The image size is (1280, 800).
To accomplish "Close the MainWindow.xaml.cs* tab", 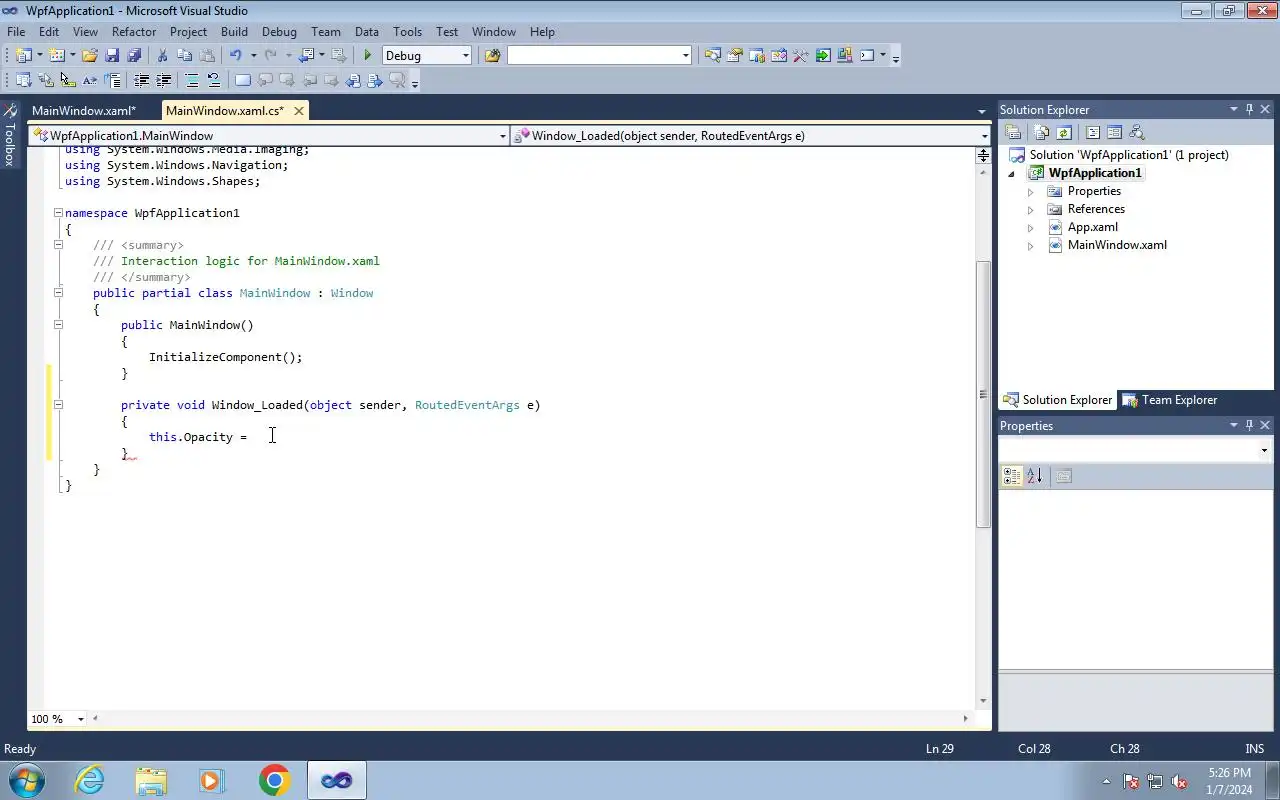I will [299, 111].
